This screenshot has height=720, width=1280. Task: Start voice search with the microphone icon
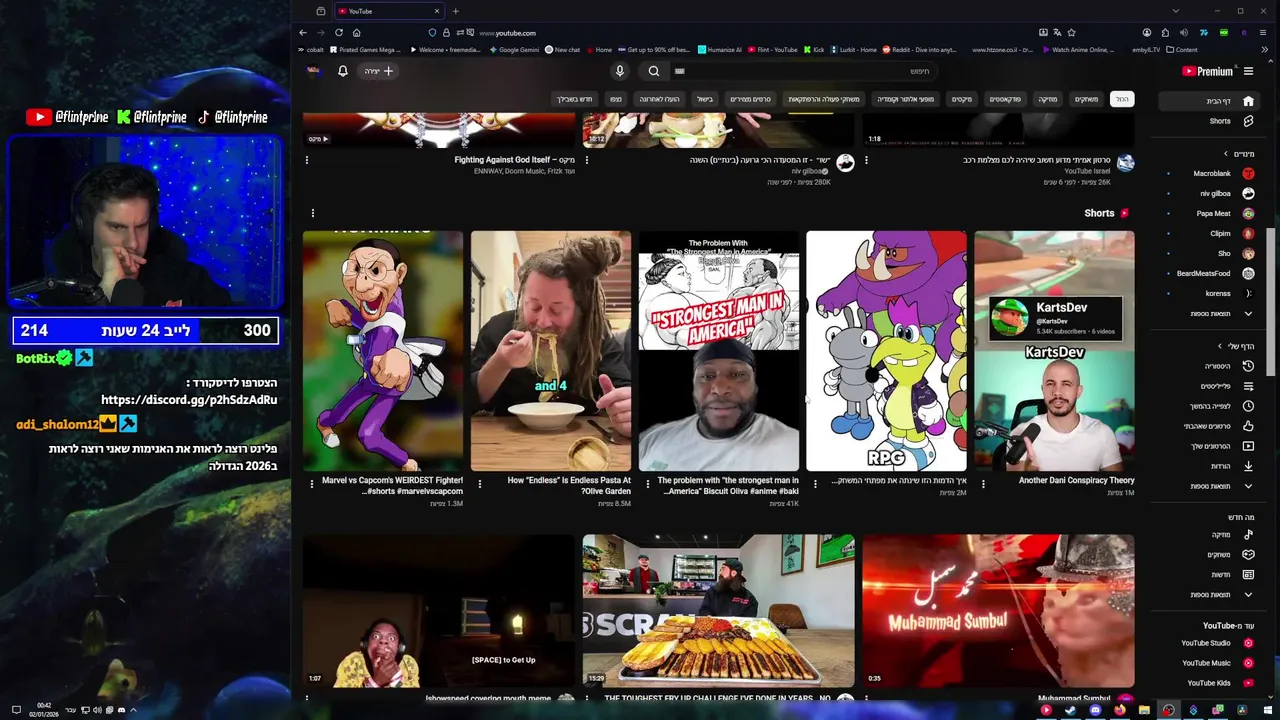click(620, 71)
